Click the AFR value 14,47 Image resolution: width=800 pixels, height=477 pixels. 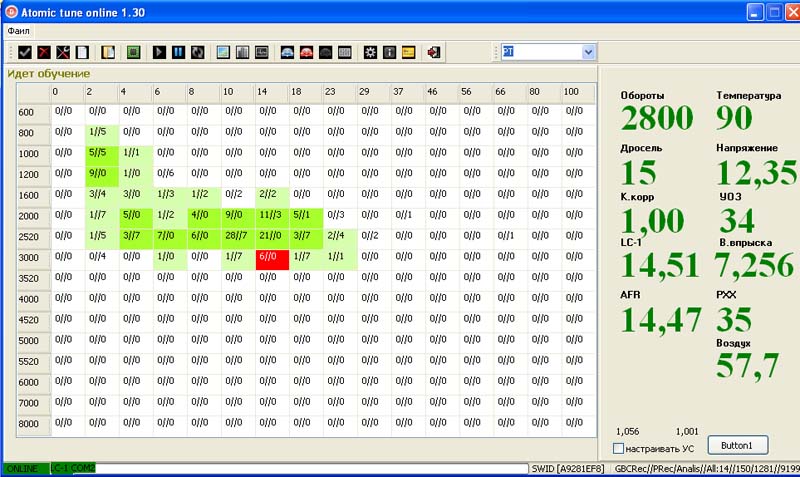661,320
